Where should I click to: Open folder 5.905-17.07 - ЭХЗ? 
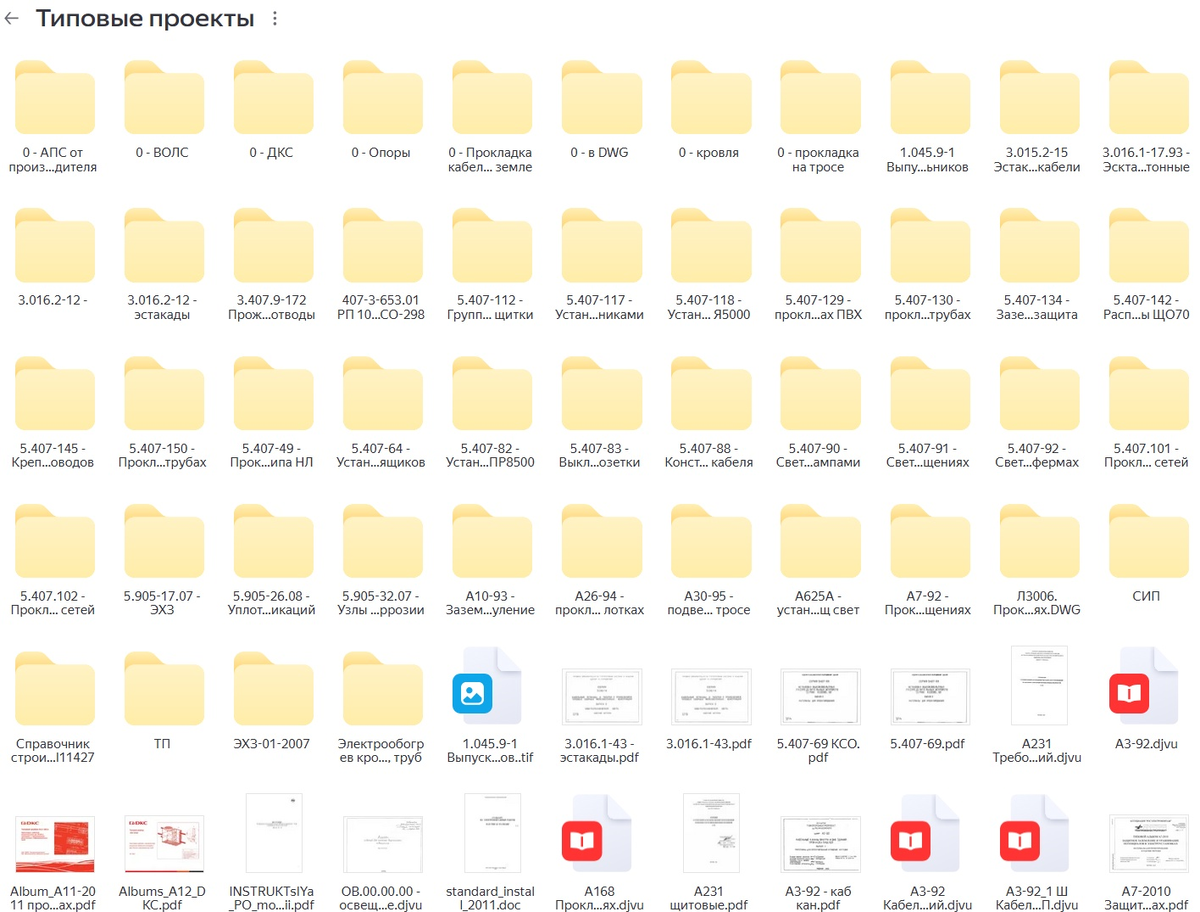pyautogui.click(x=164, y=542)
